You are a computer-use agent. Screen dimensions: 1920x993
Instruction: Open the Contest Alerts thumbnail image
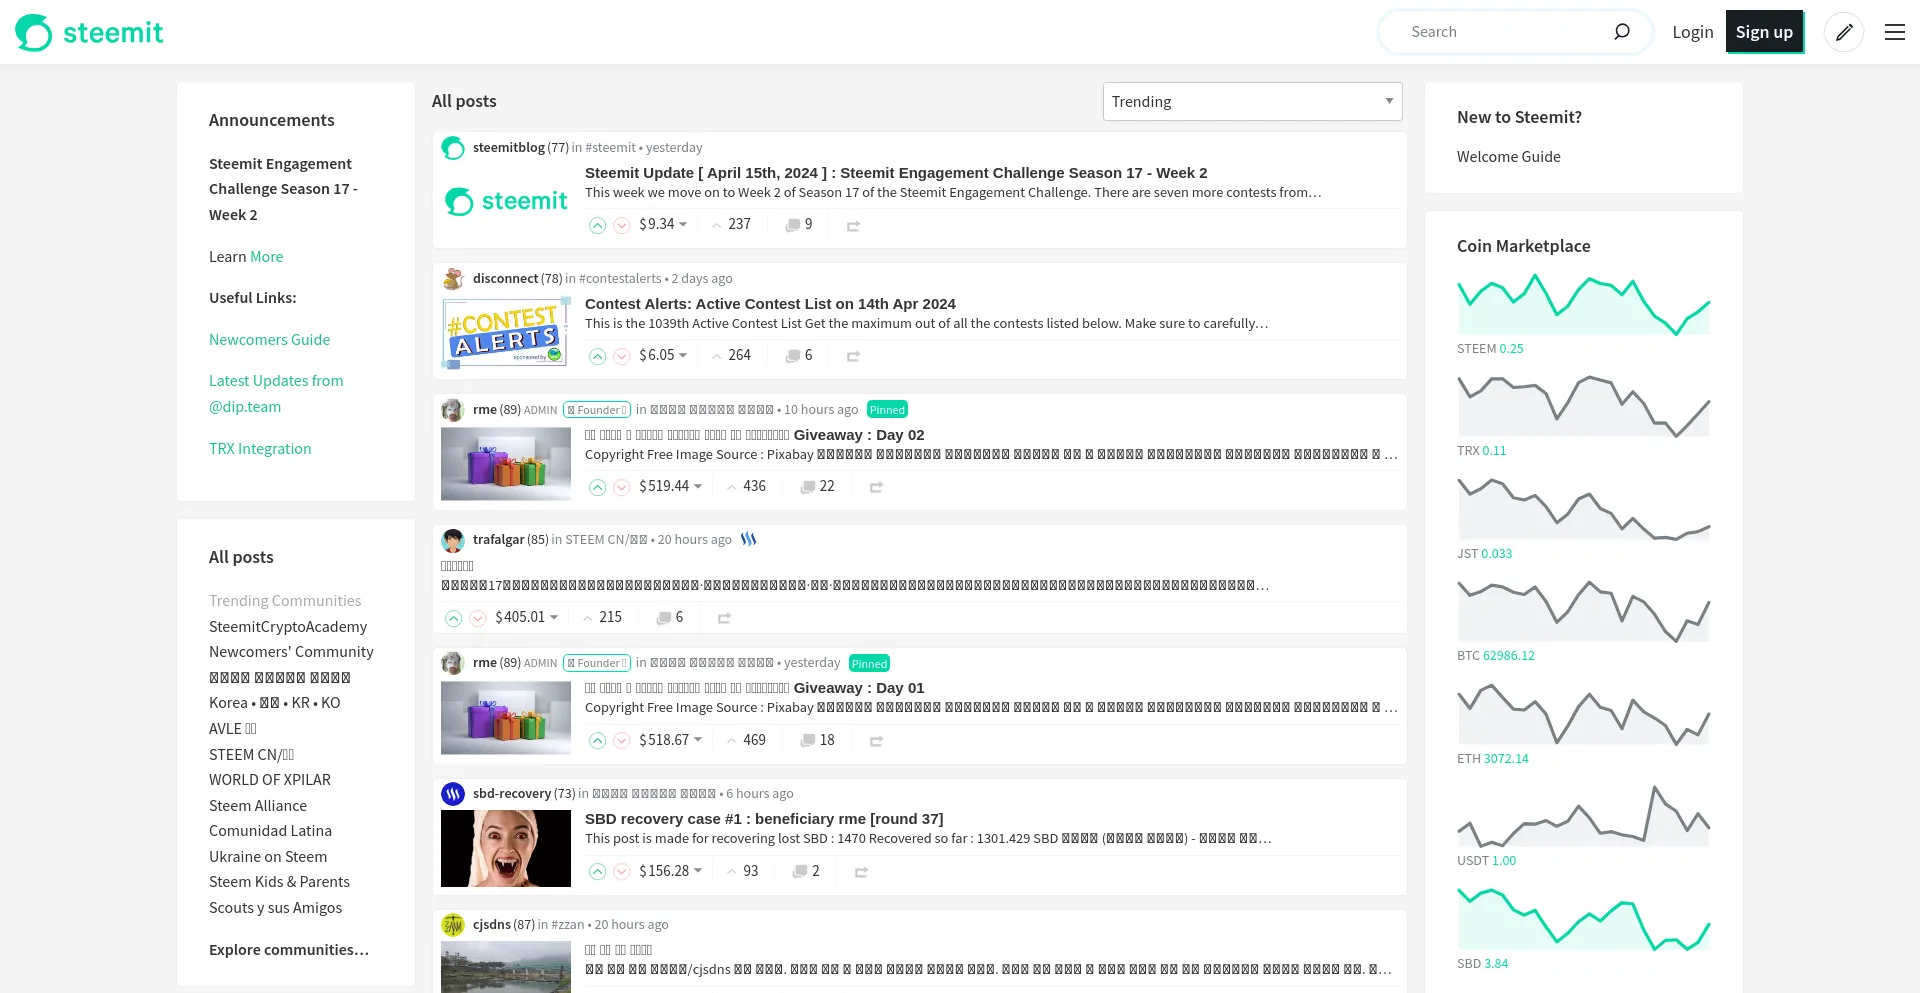[x=506, y=333]
